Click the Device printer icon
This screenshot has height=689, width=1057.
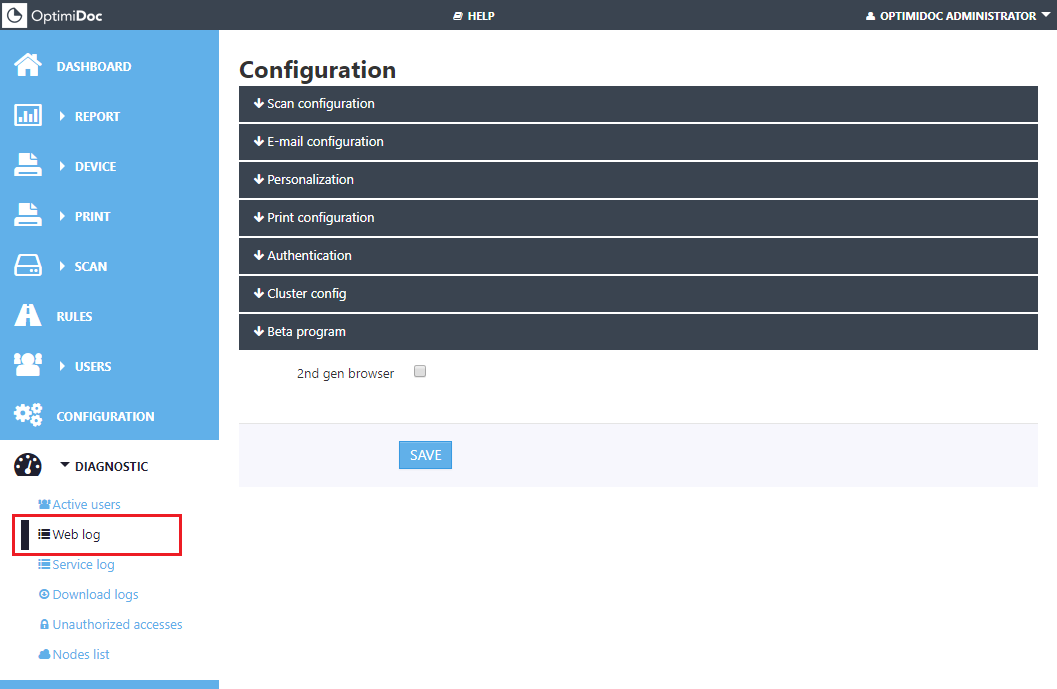[x=28, y=166]
